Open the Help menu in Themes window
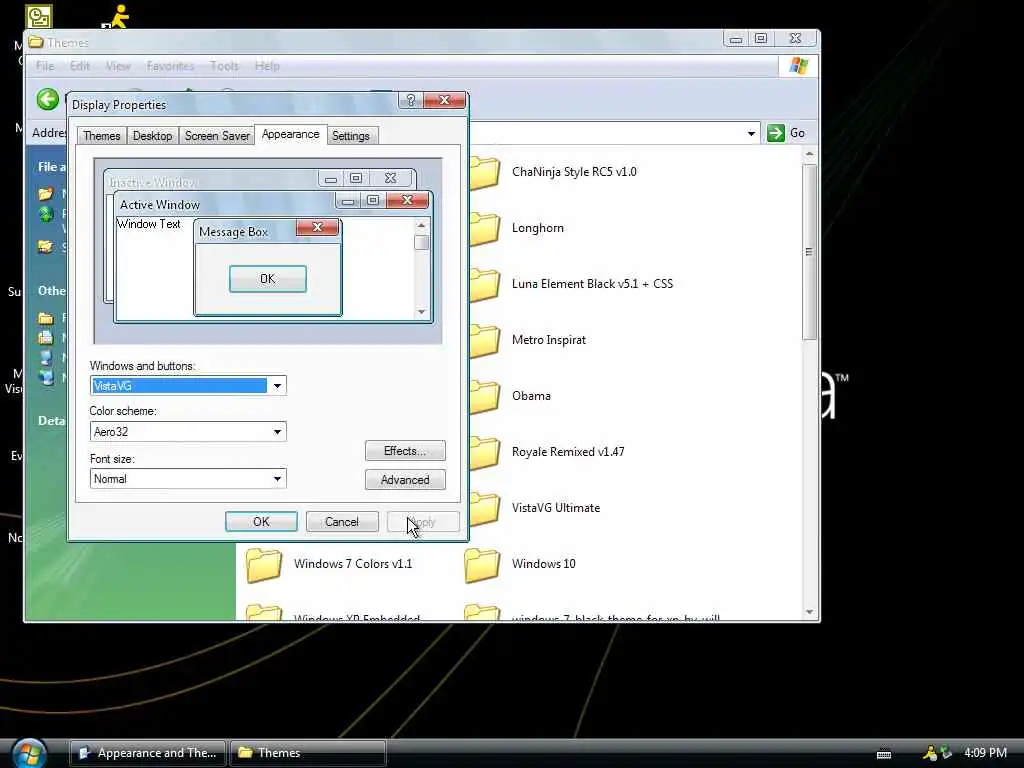Viewport: 1024px width, 768px height. (x=267, y=66)
